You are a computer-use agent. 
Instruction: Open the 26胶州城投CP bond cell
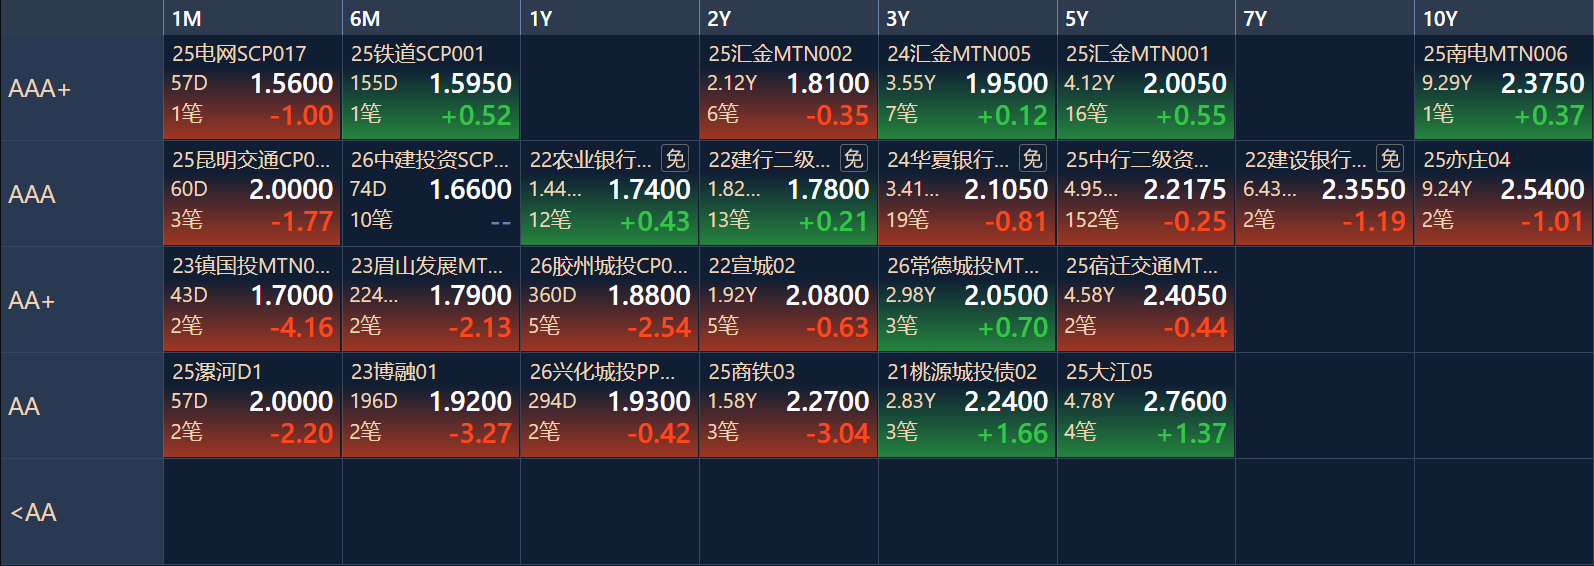click(x=610, y=299)
